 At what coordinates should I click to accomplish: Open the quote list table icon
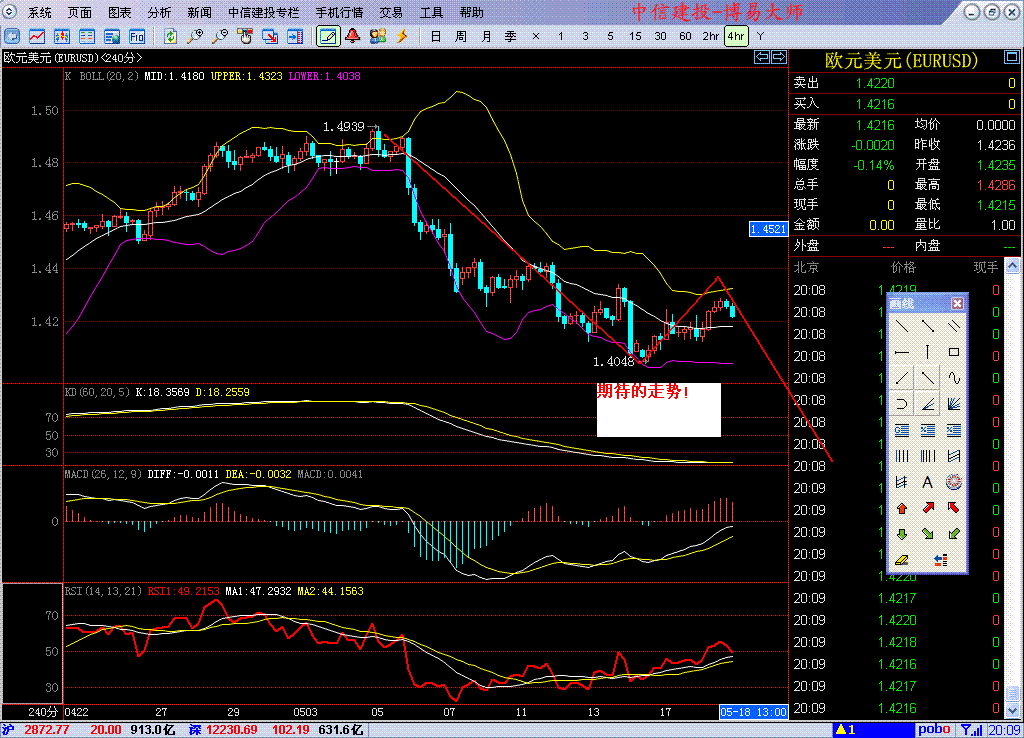(x=87, y=37)
